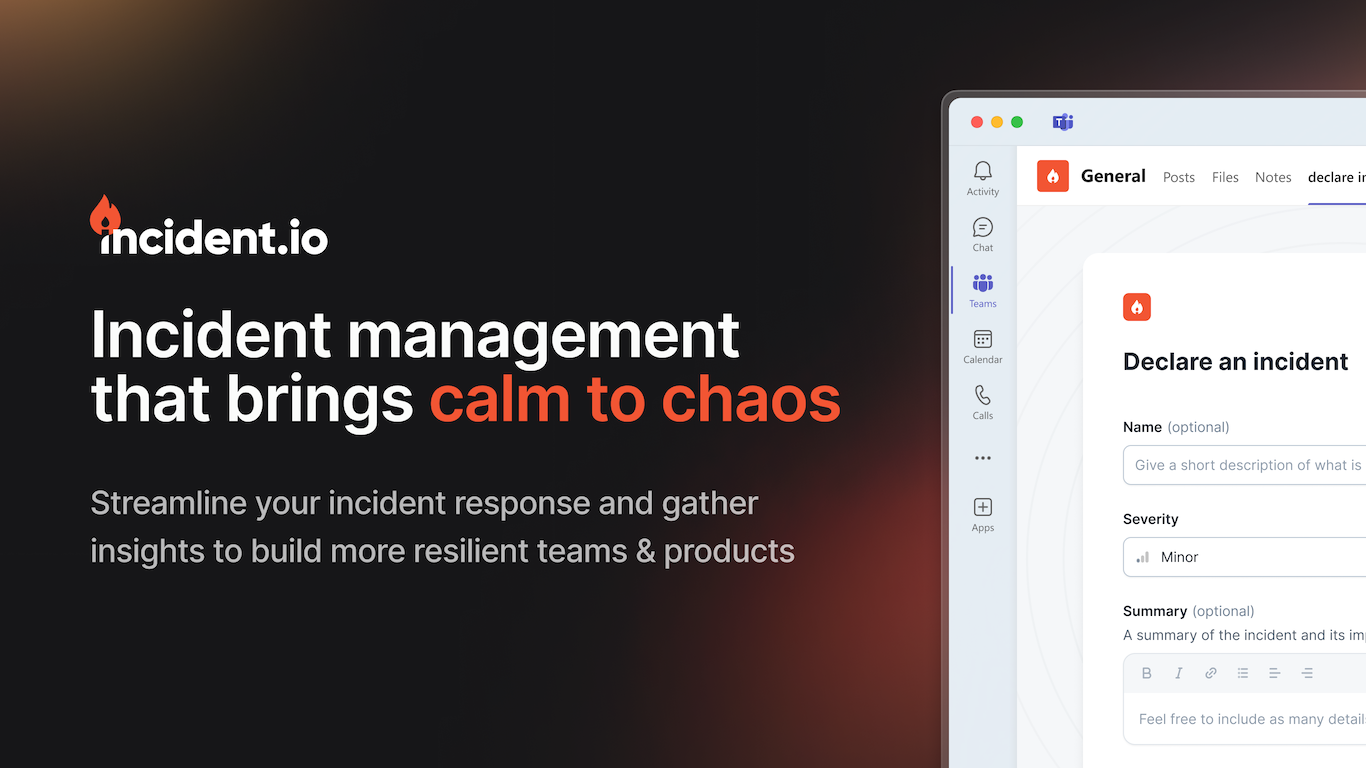This screenshot has width=1366, height=768.
Task: Click the yellow minimize window button
Action: [997, 122]
